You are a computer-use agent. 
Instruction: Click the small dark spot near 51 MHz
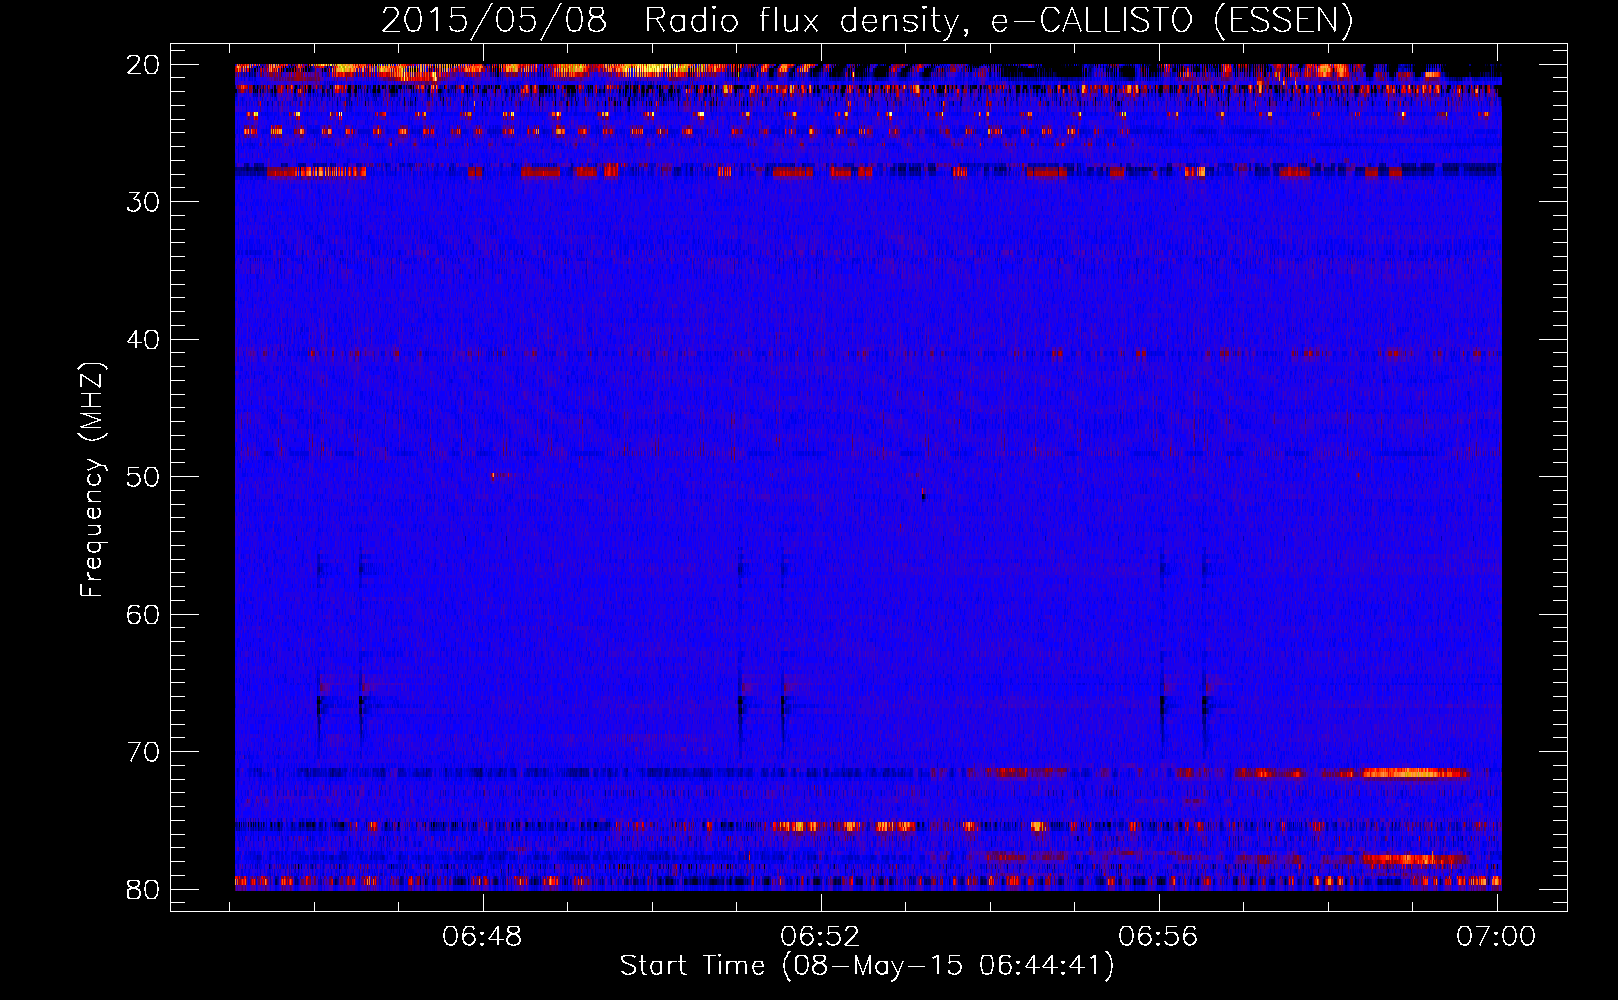923,494
